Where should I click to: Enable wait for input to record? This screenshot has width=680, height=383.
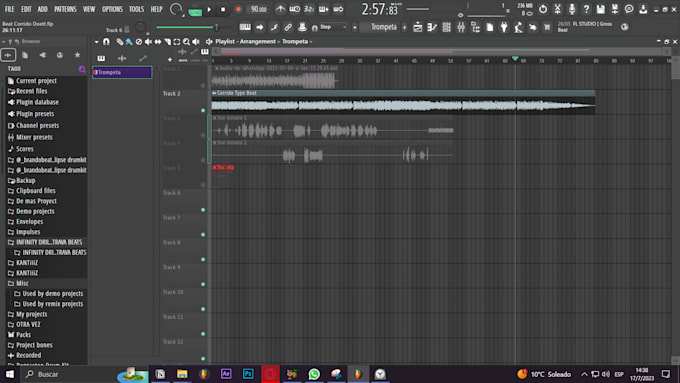point(294,9)
